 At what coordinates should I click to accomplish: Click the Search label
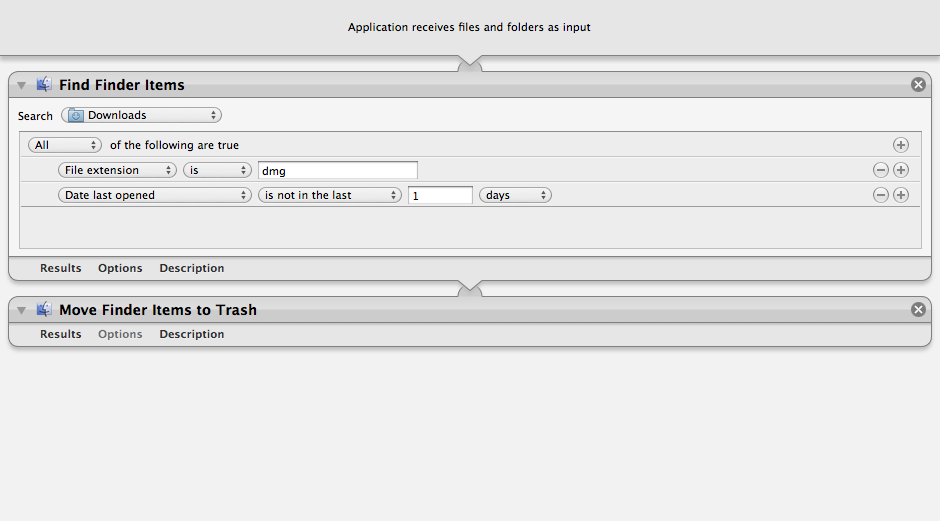pyautogui.click(x=35, y=116)
